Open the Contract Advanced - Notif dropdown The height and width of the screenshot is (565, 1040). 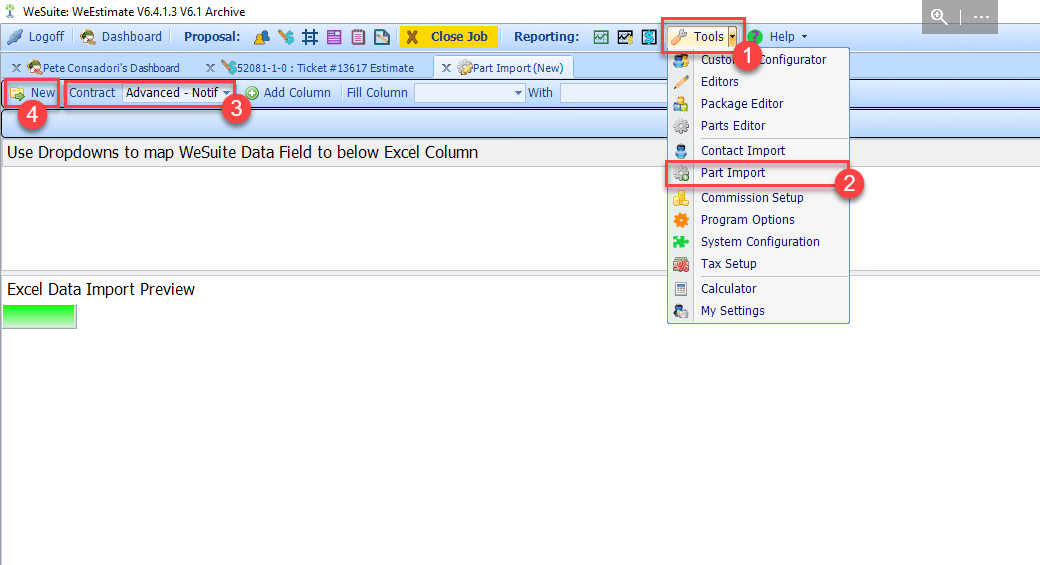(178, 93)
